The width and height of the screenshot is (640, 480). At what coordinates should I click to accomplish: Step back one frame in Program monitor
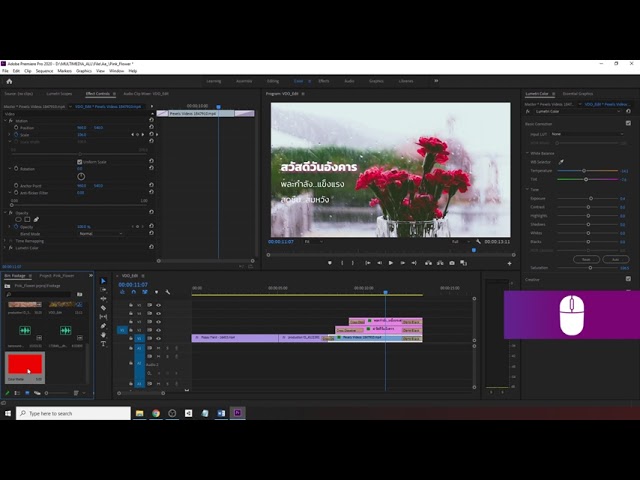point(379,263)
